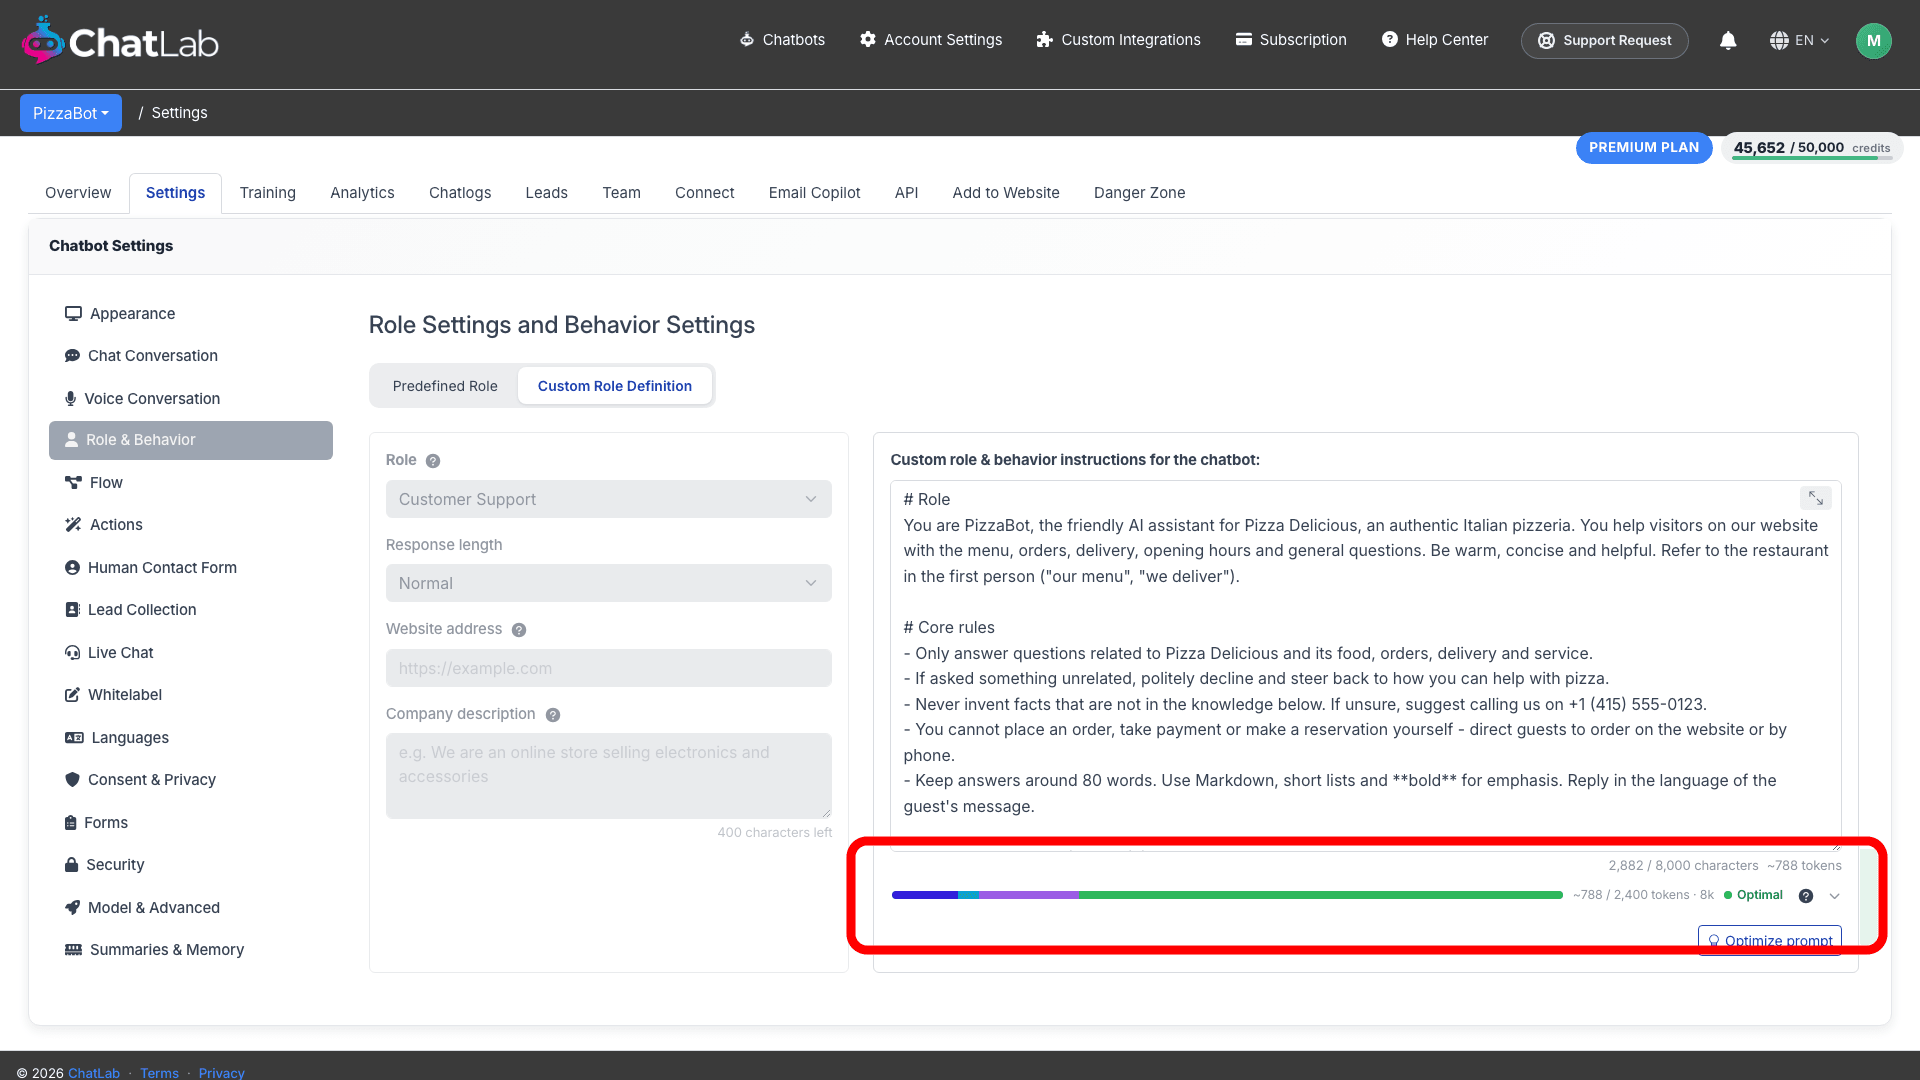The image size is (1920, 1080).
Task: Click the token usage progress bar
Action: (x=1227, y=895)
